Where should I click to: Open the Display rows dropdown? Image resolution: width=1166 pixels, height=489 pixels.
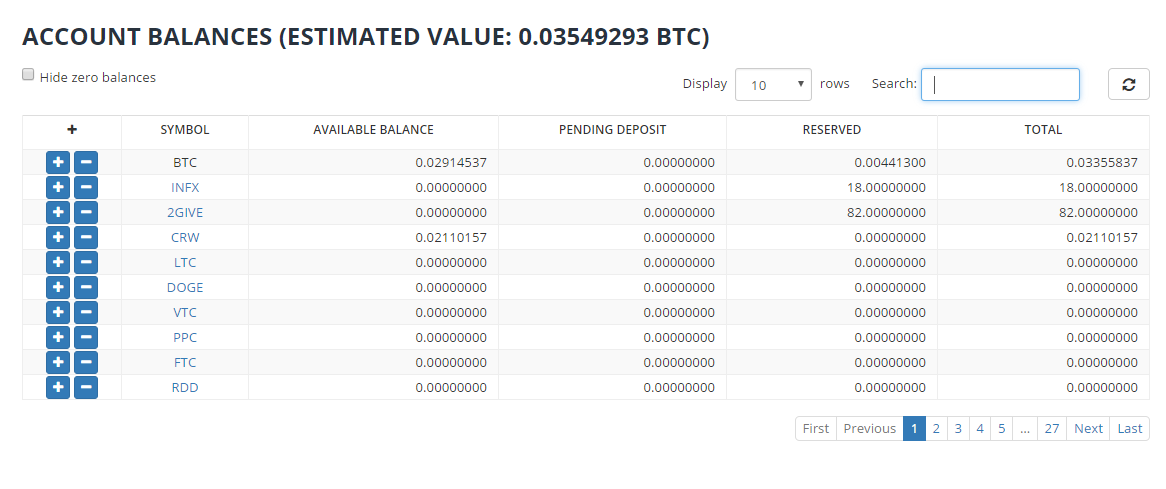pos(773,85)
